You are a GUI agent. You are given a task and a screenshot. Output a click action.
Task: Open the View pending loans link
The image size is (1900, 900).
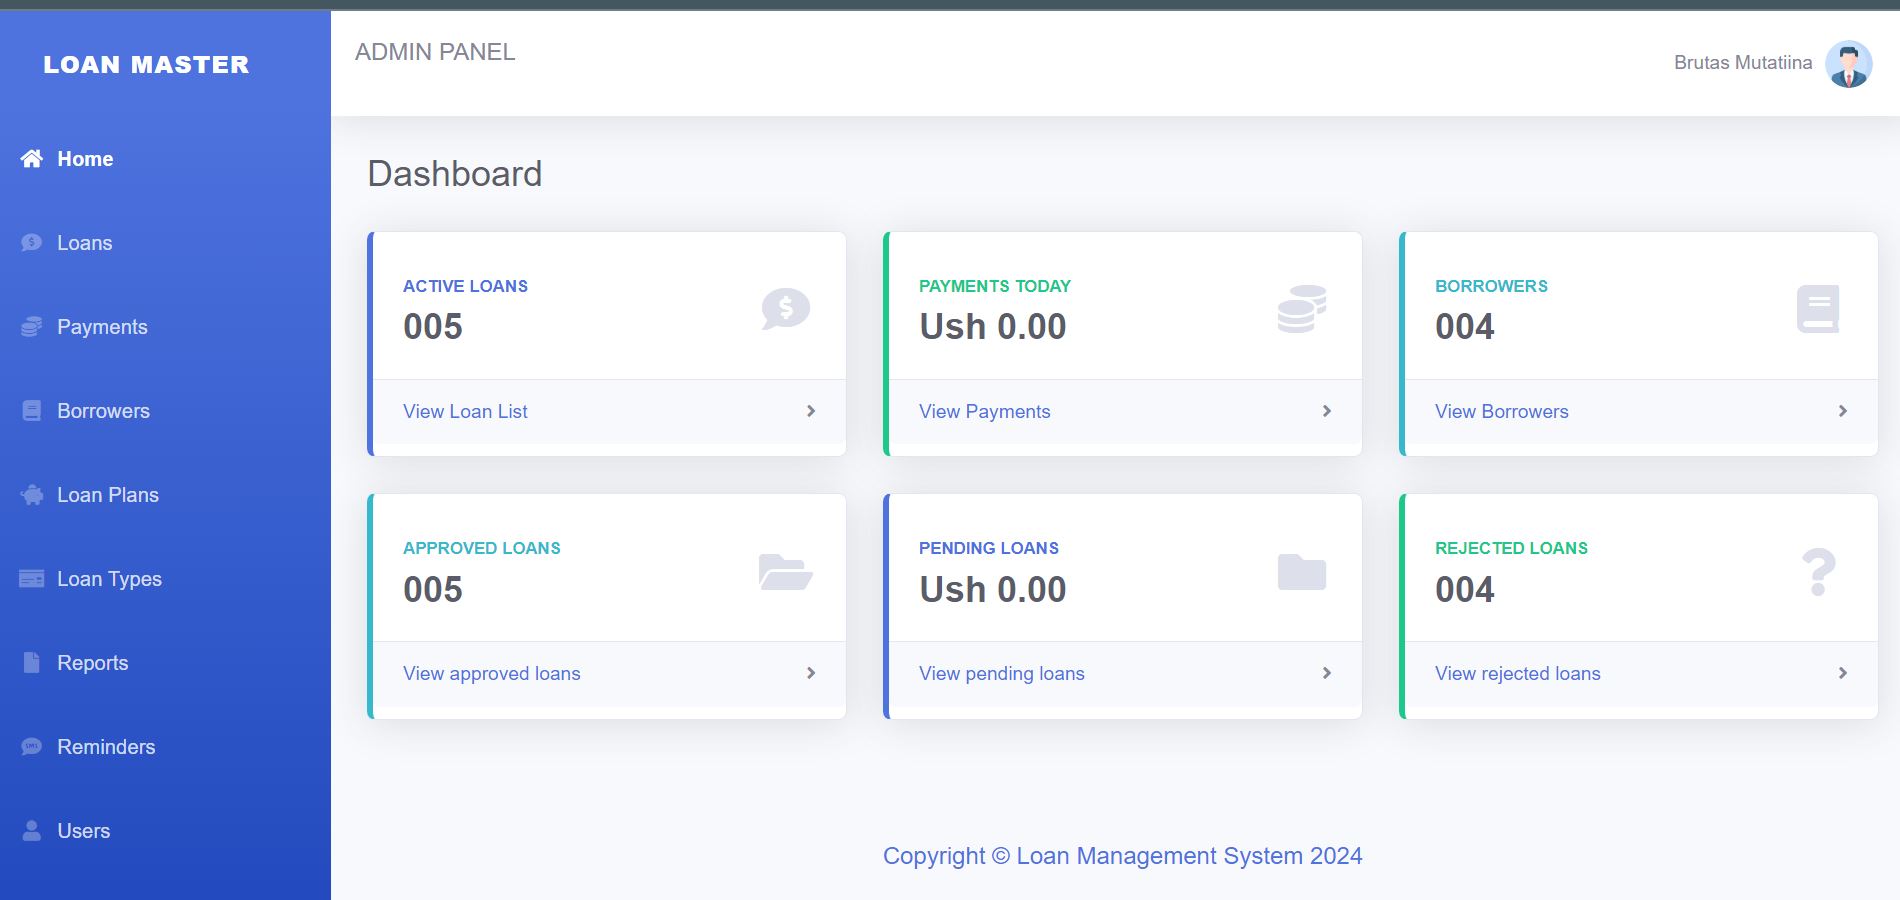pyautogui.click(x=1001, y=673)
